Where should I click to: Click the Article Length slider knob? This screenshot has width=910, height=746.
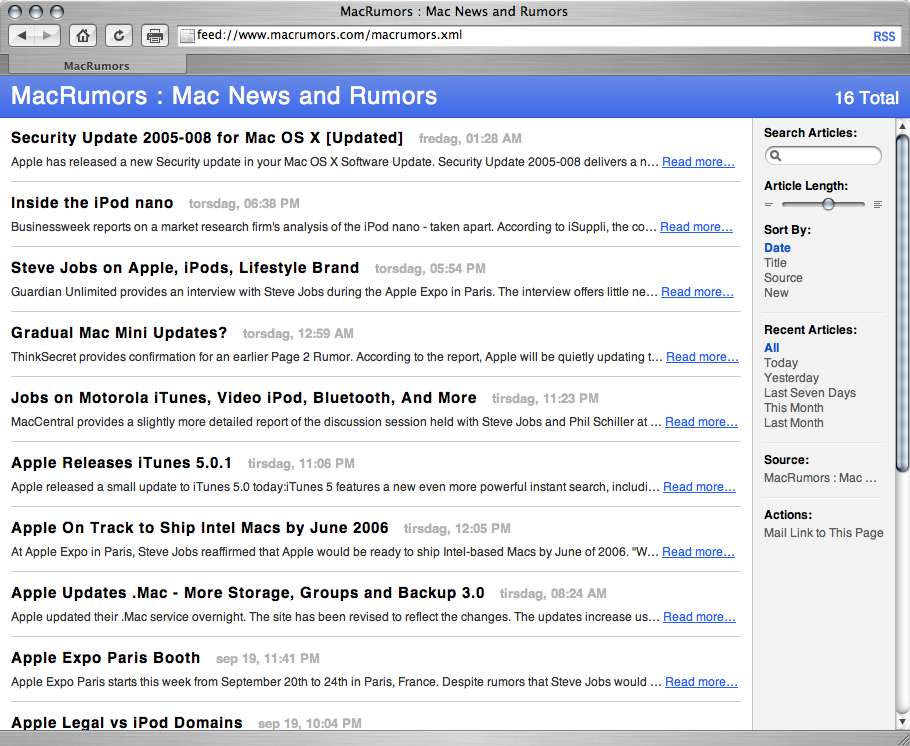[x=828, y=204]
